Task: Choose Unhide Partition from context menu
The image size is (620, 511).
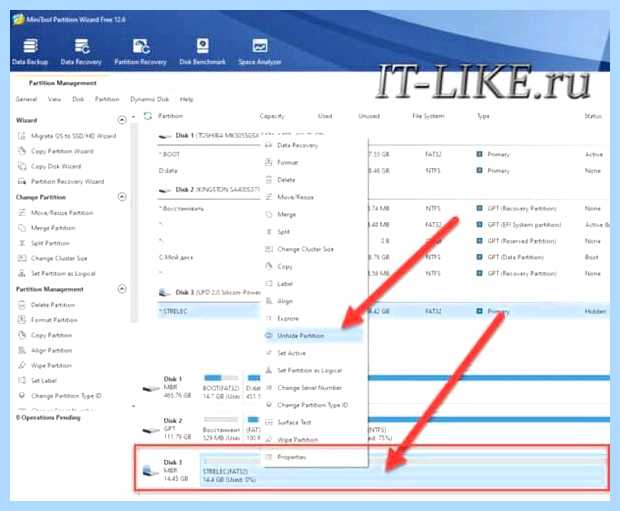Action: coord(313,336)
